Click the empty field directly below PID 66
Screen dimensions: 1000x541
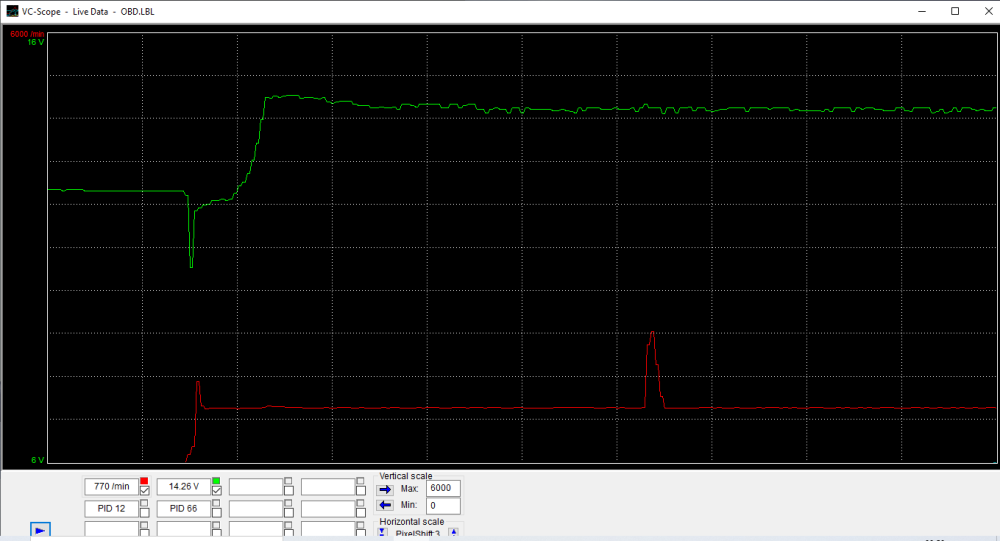(x=184, y=529)
